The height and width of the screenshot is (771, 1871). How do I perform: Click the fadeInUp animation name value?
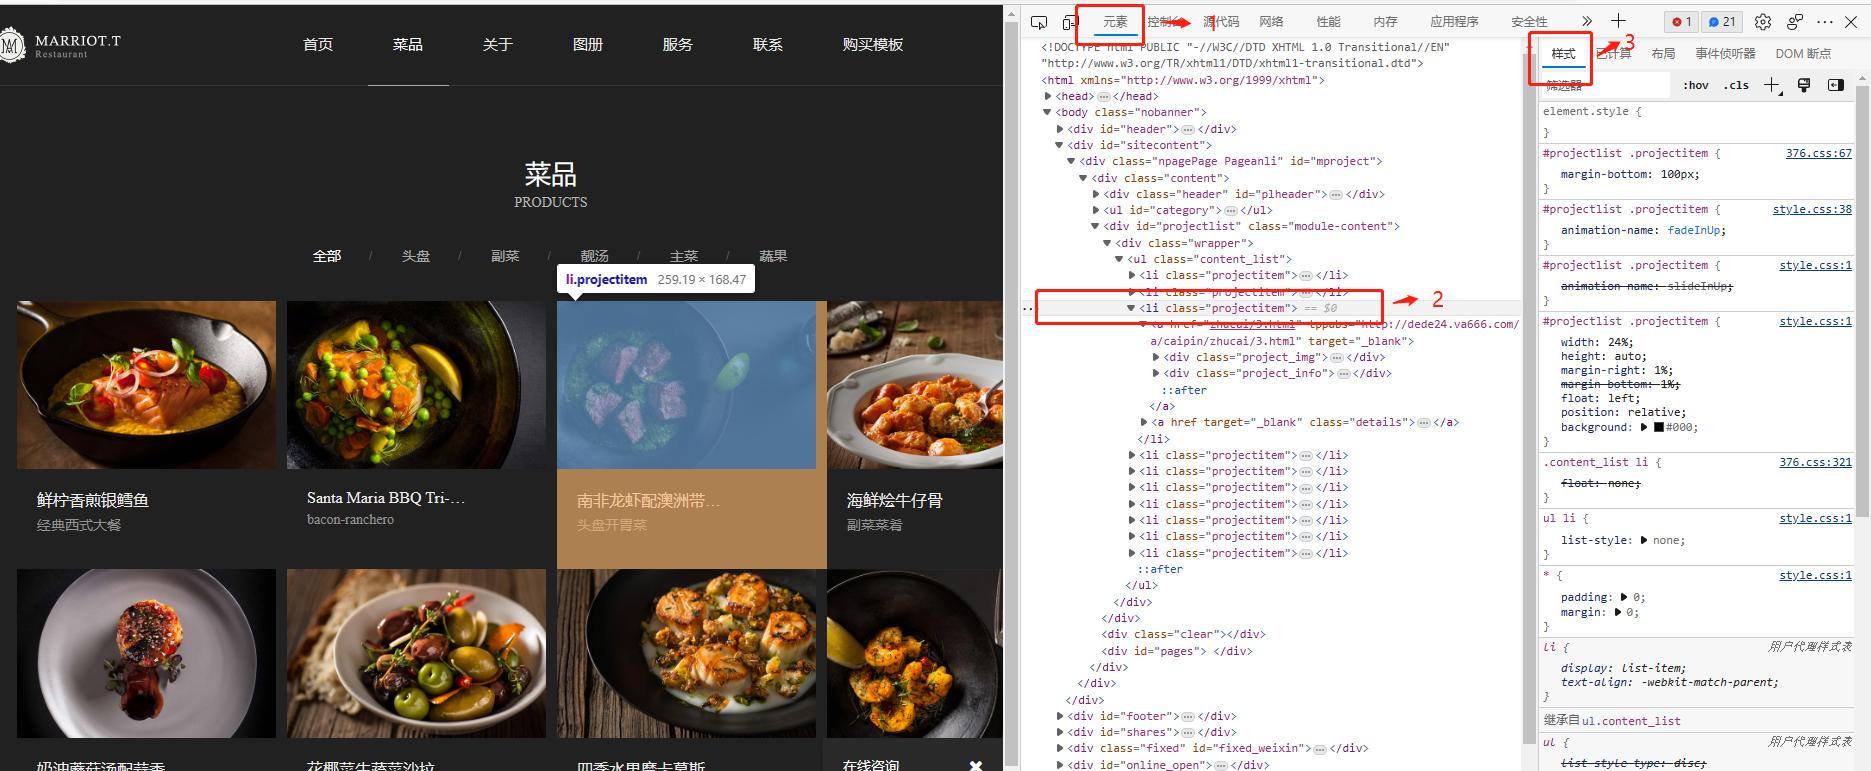coord(1695,230)
